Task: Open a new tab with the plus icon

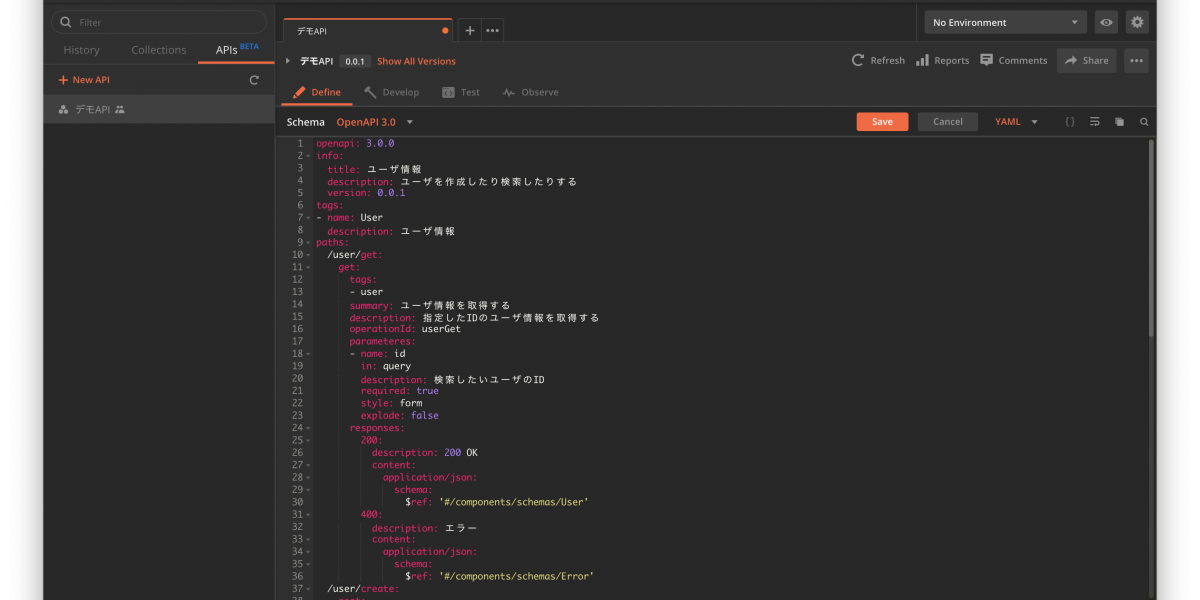Action: [x=470, y=31]
